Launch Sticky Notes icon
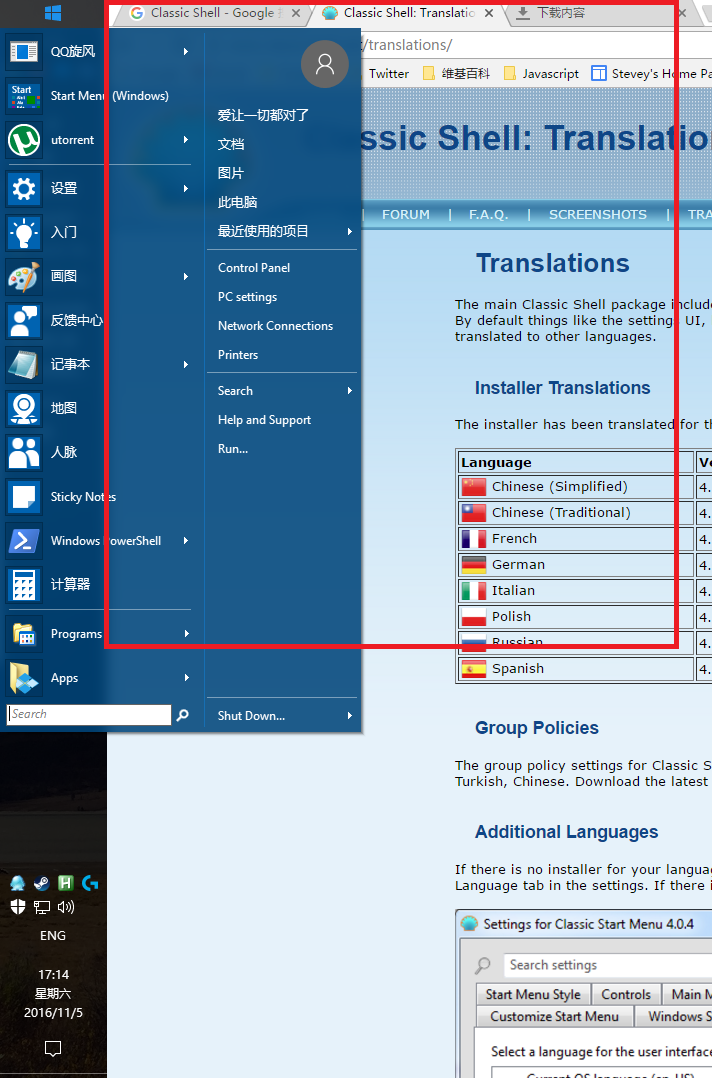The height and width of the screenshot is (1080, 712). coord(24,497)
